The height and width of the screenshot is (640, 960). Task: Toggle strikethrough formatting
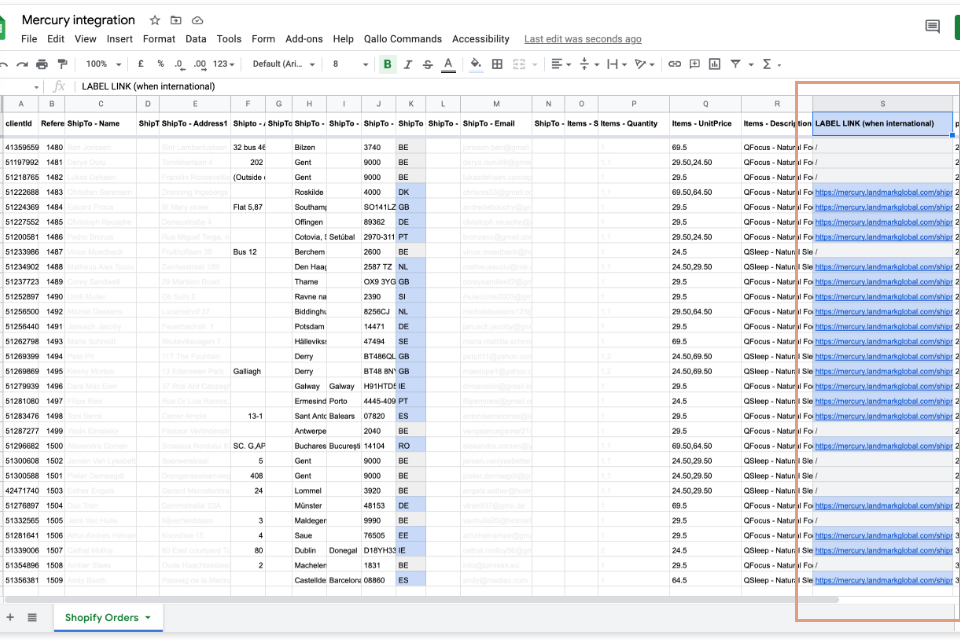tap(428, 64)
